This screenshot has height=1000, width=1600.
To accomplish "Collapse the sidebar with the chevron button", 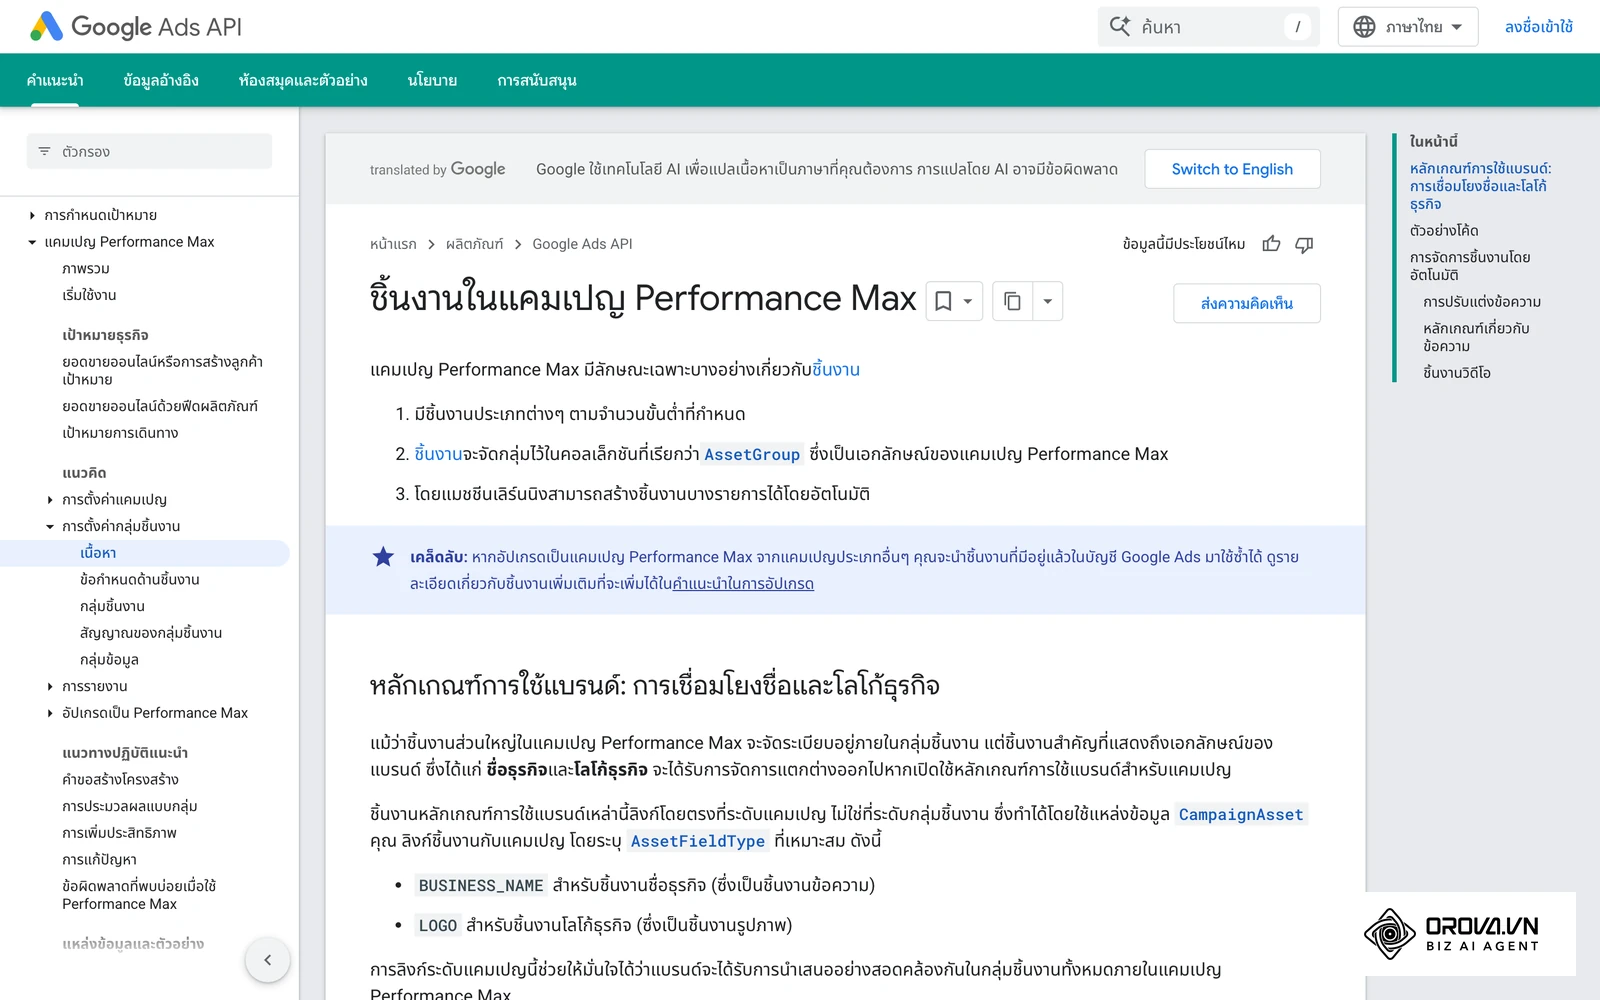I will (267, 960).
